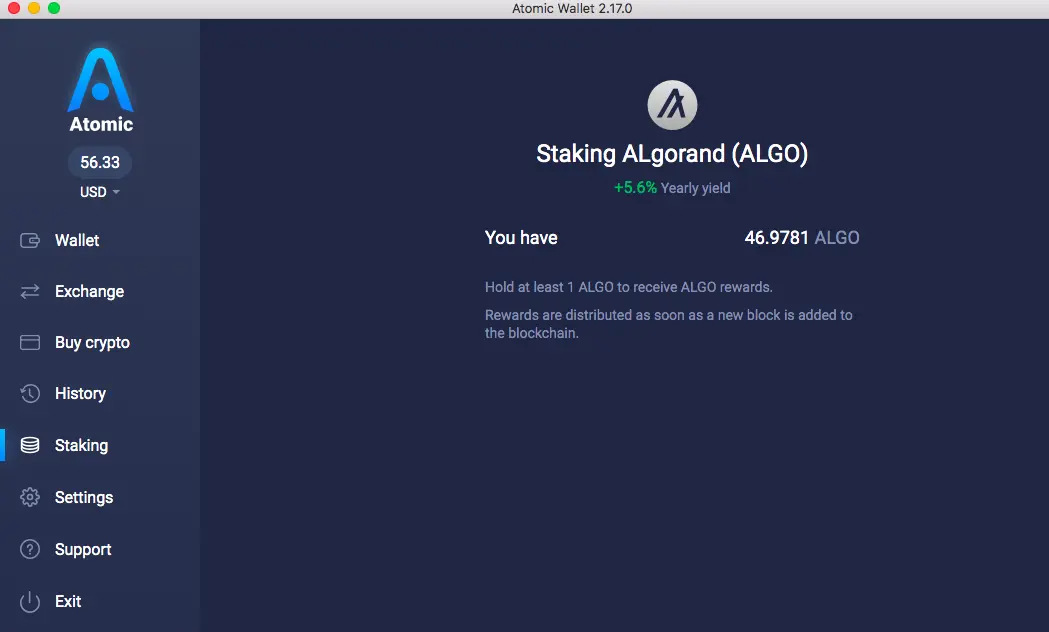Image resolution: width=1049 pixels, height=632 pixels.
Task: Open the Buy crypto section
Action: point(92,342)
